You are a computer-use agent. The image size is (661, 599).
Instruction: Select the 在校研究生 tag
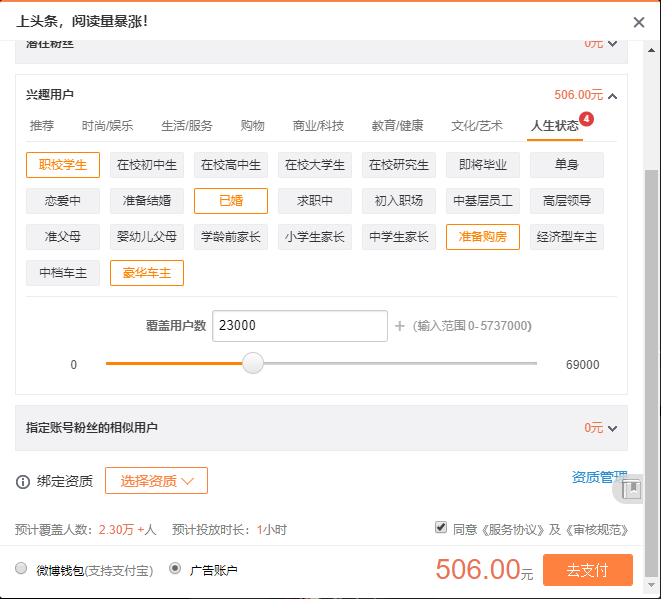coord(399,165)
